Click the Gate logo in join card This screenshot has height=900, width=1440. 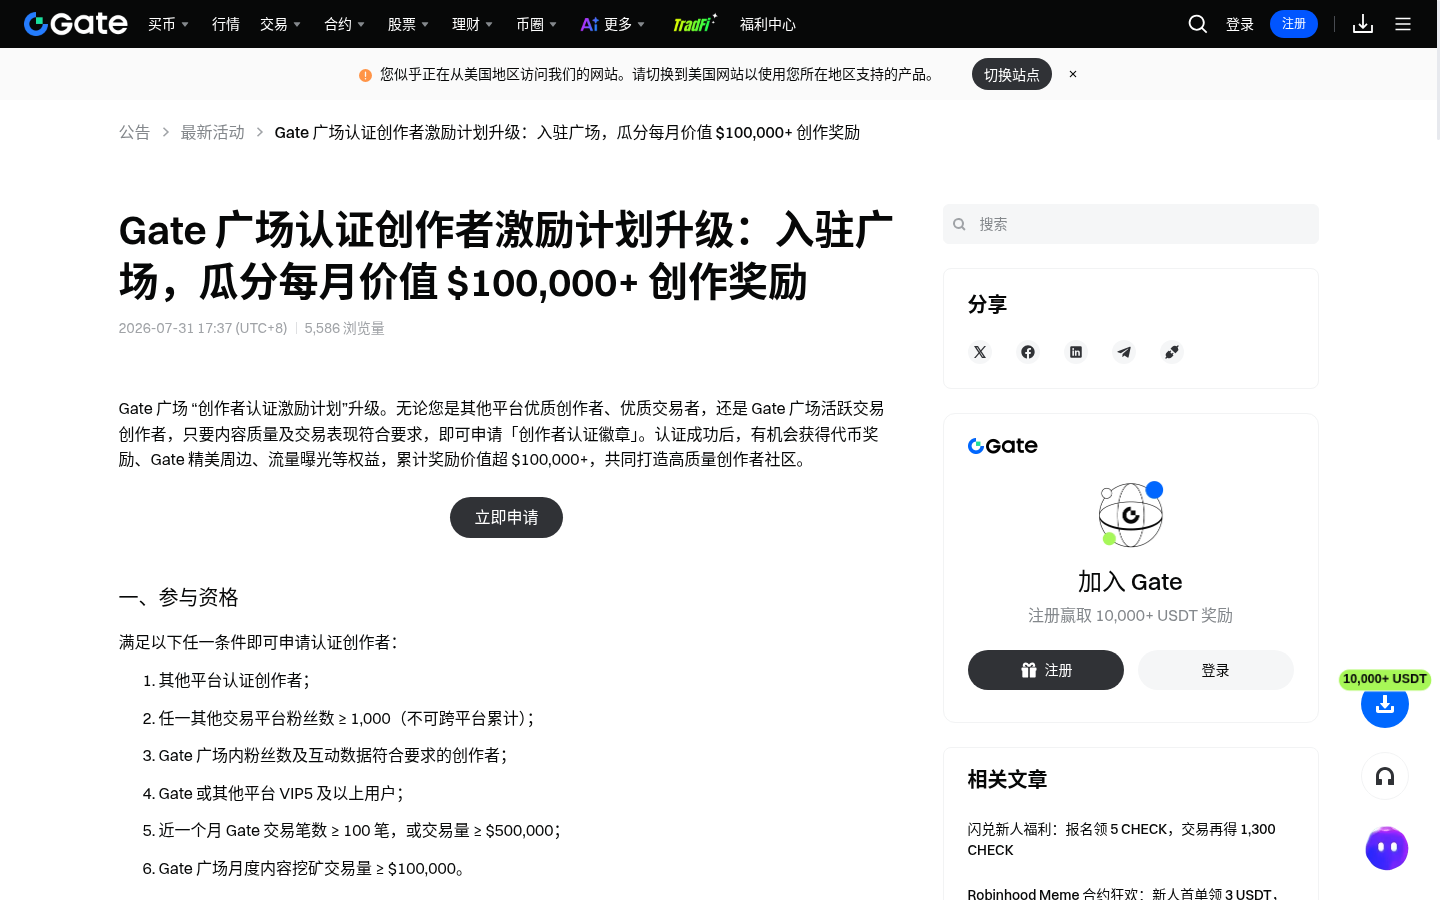click(1002, 446)
